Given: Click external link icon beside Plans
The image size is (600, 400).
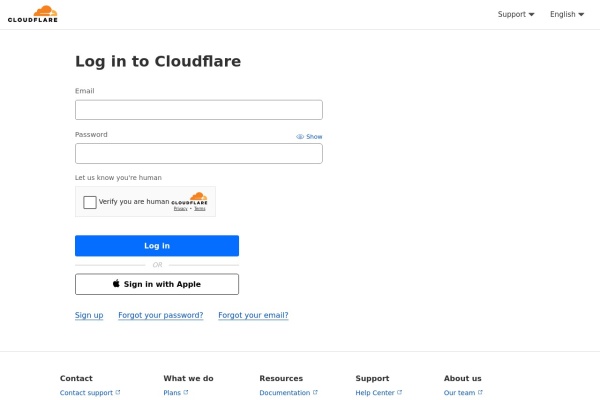Looking at the screenshot, I should click(186, 393).
